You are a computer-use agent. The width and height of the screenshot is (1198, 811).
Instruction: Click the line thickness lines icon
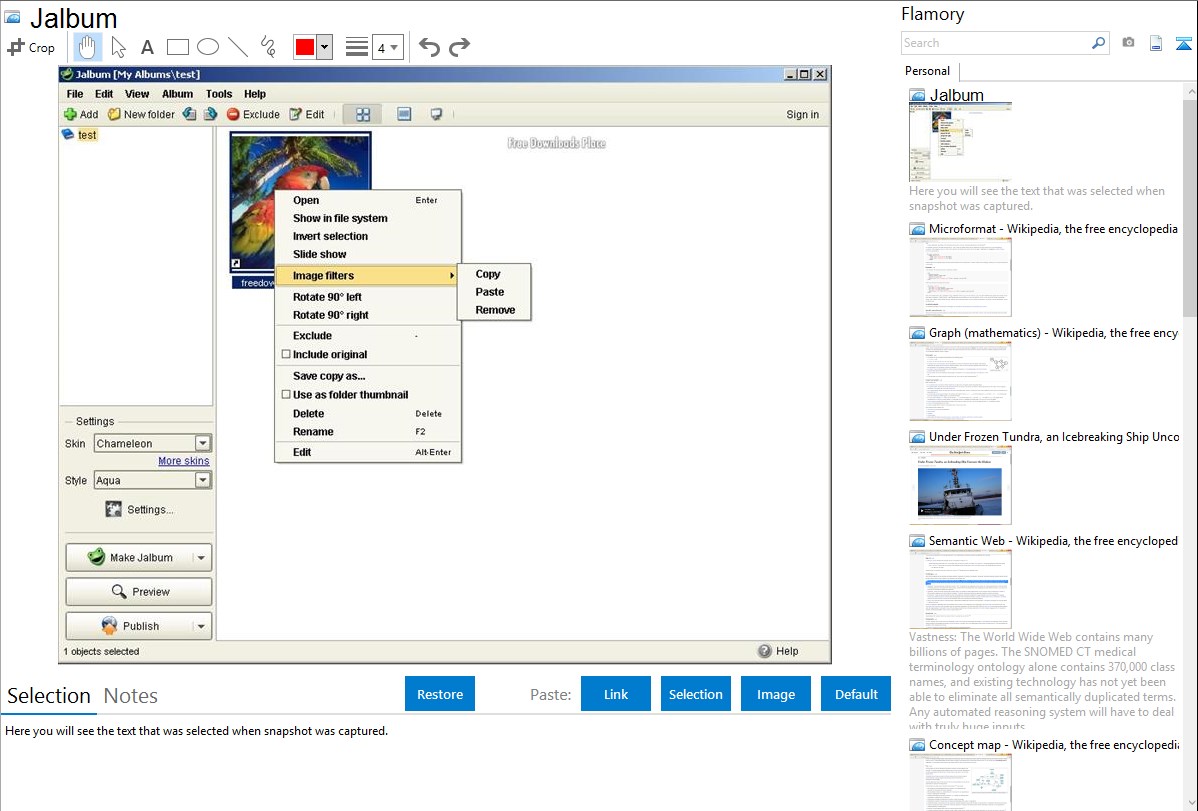[357, 47]
